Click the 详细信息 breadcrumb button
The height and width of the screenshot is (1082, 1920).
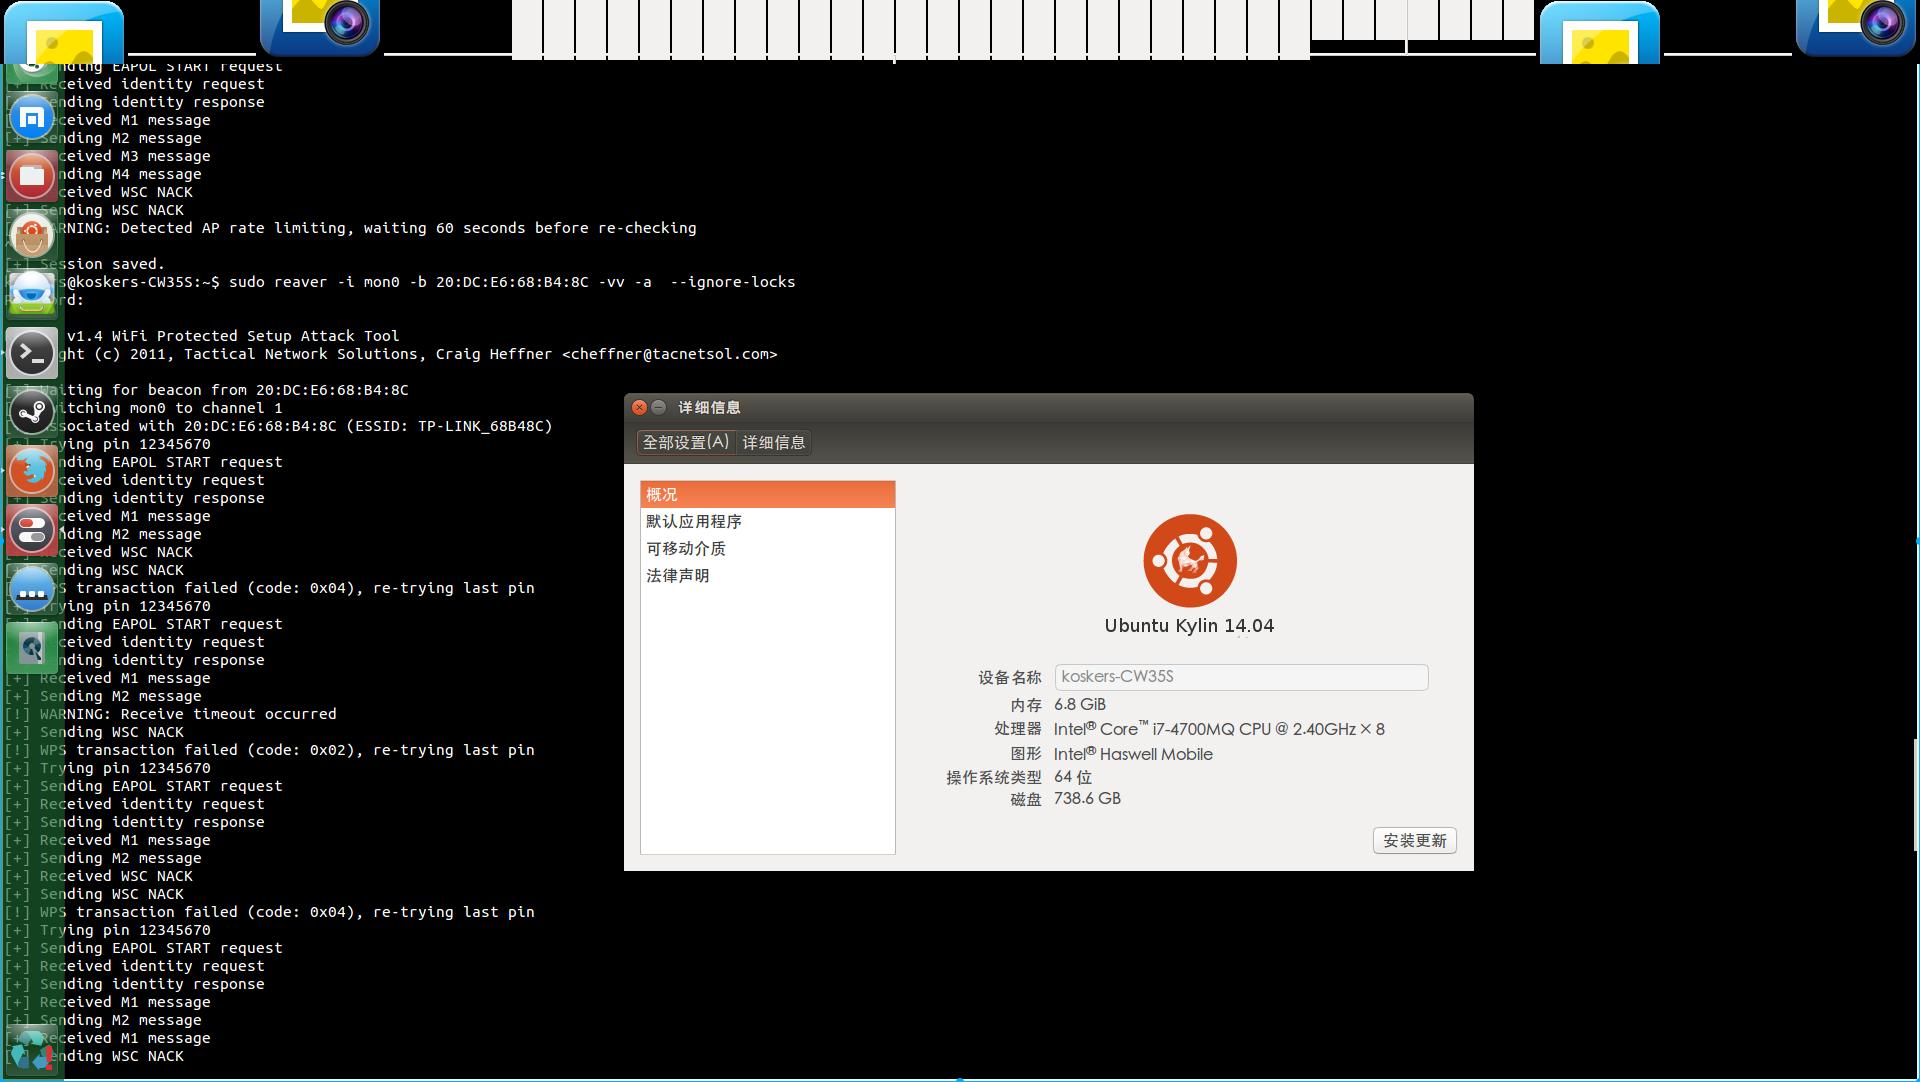coord(774,442)
